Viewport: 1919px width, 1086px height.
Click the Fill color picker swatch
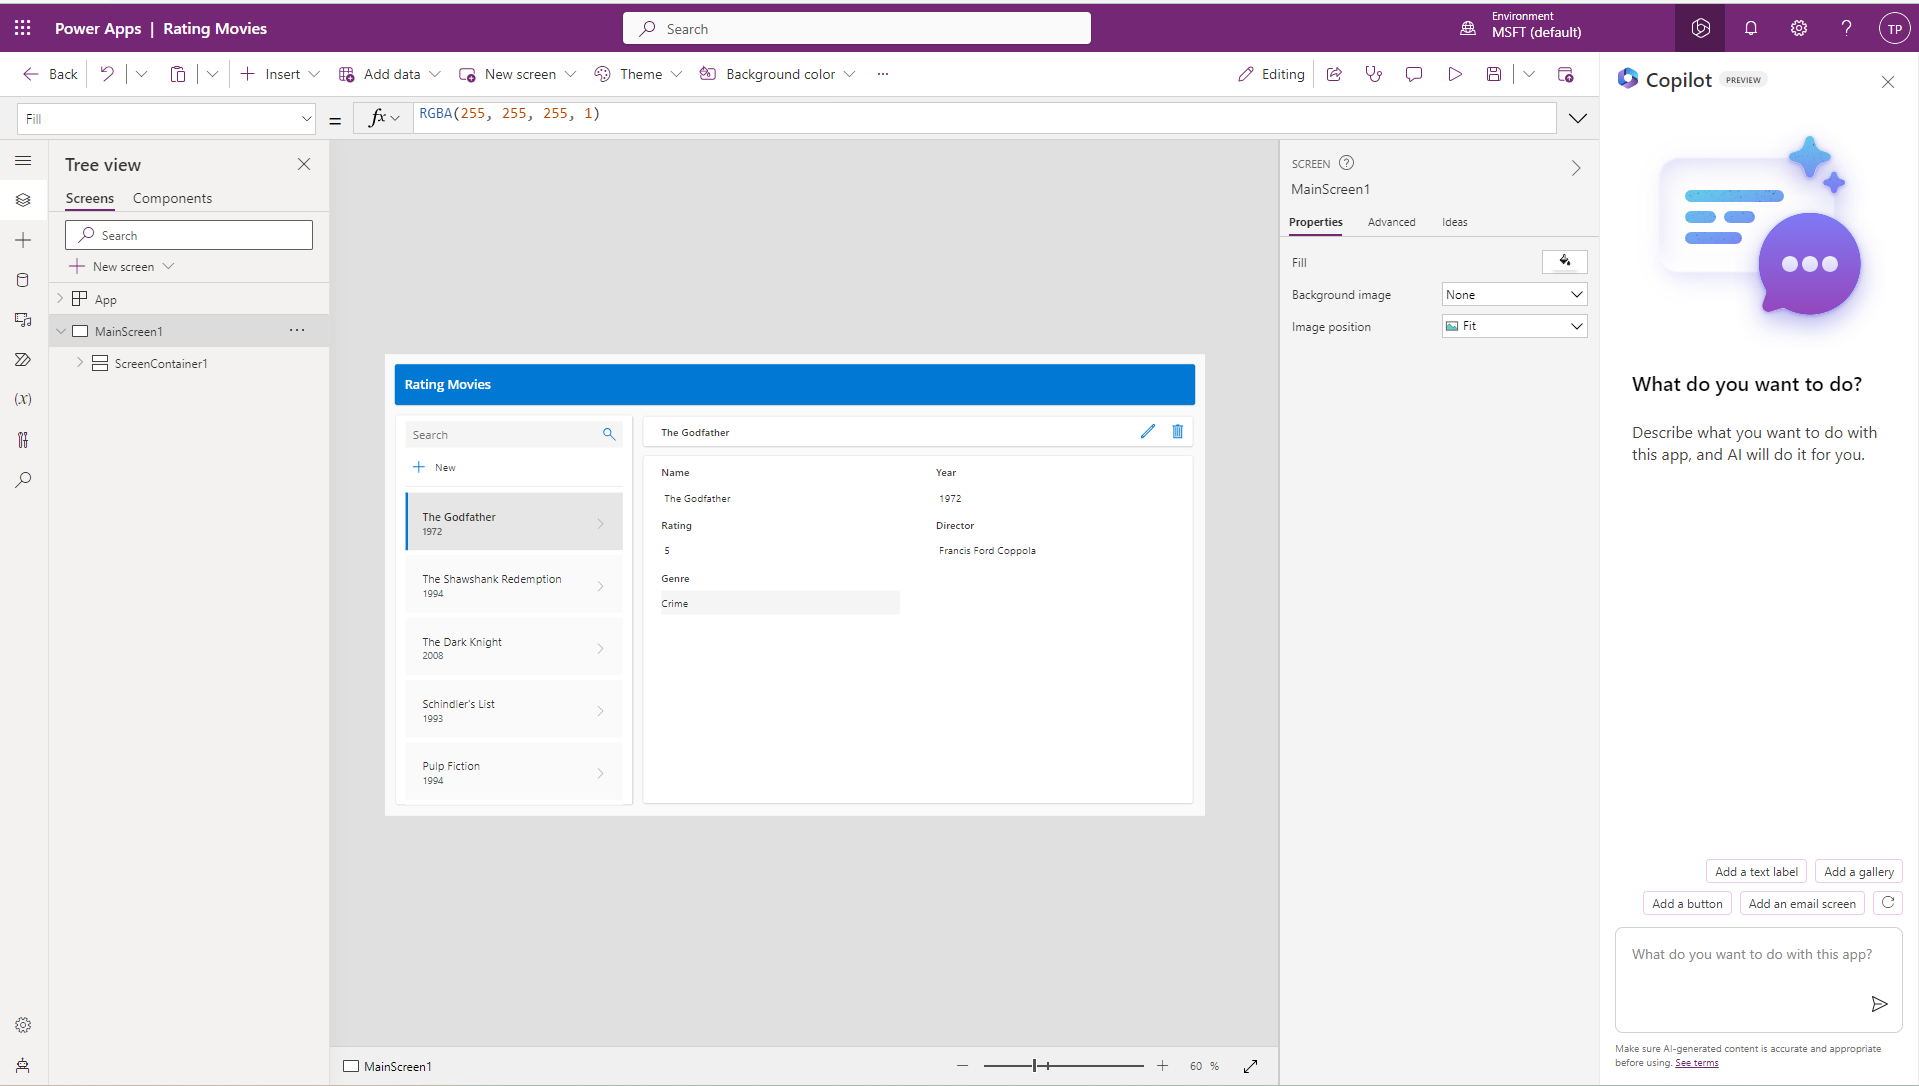pyautogui.click(x=1564, y=262)
